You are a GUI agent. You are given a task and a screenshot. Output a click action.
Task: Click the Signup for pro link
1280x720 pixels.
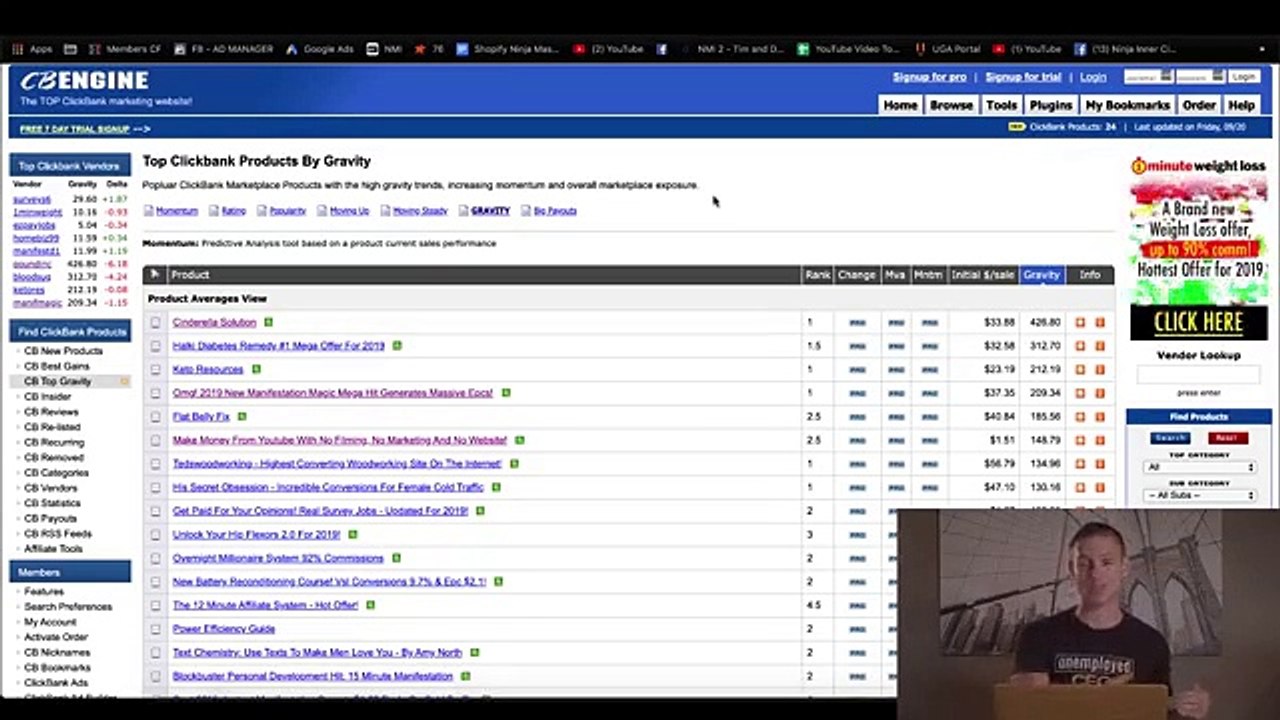click(x=929, y=77)
